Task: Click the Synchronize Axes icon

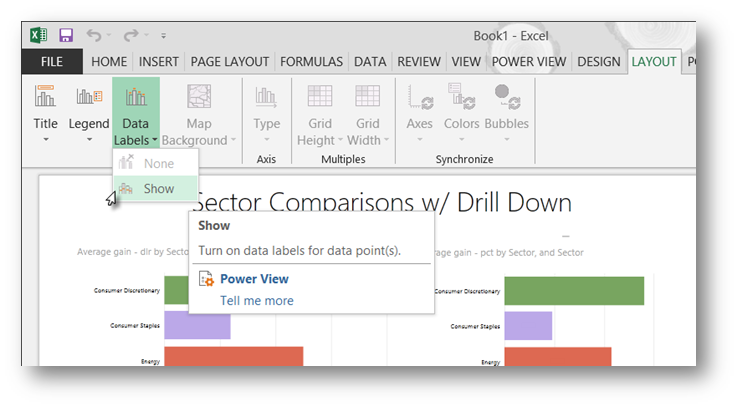Action: (420, 97)
